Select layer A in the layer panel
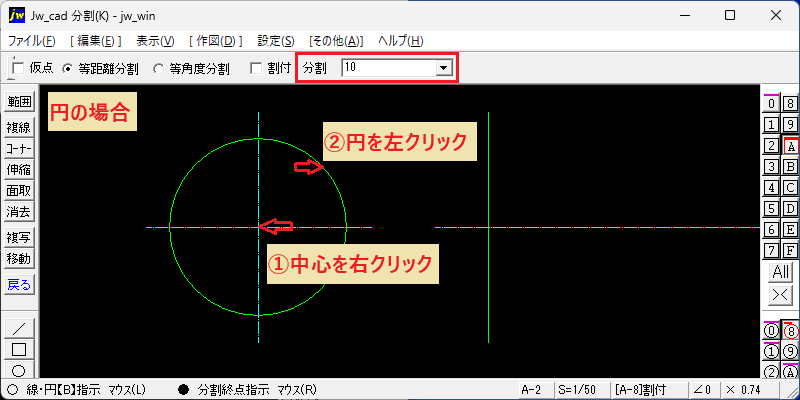 coord(790,146)
